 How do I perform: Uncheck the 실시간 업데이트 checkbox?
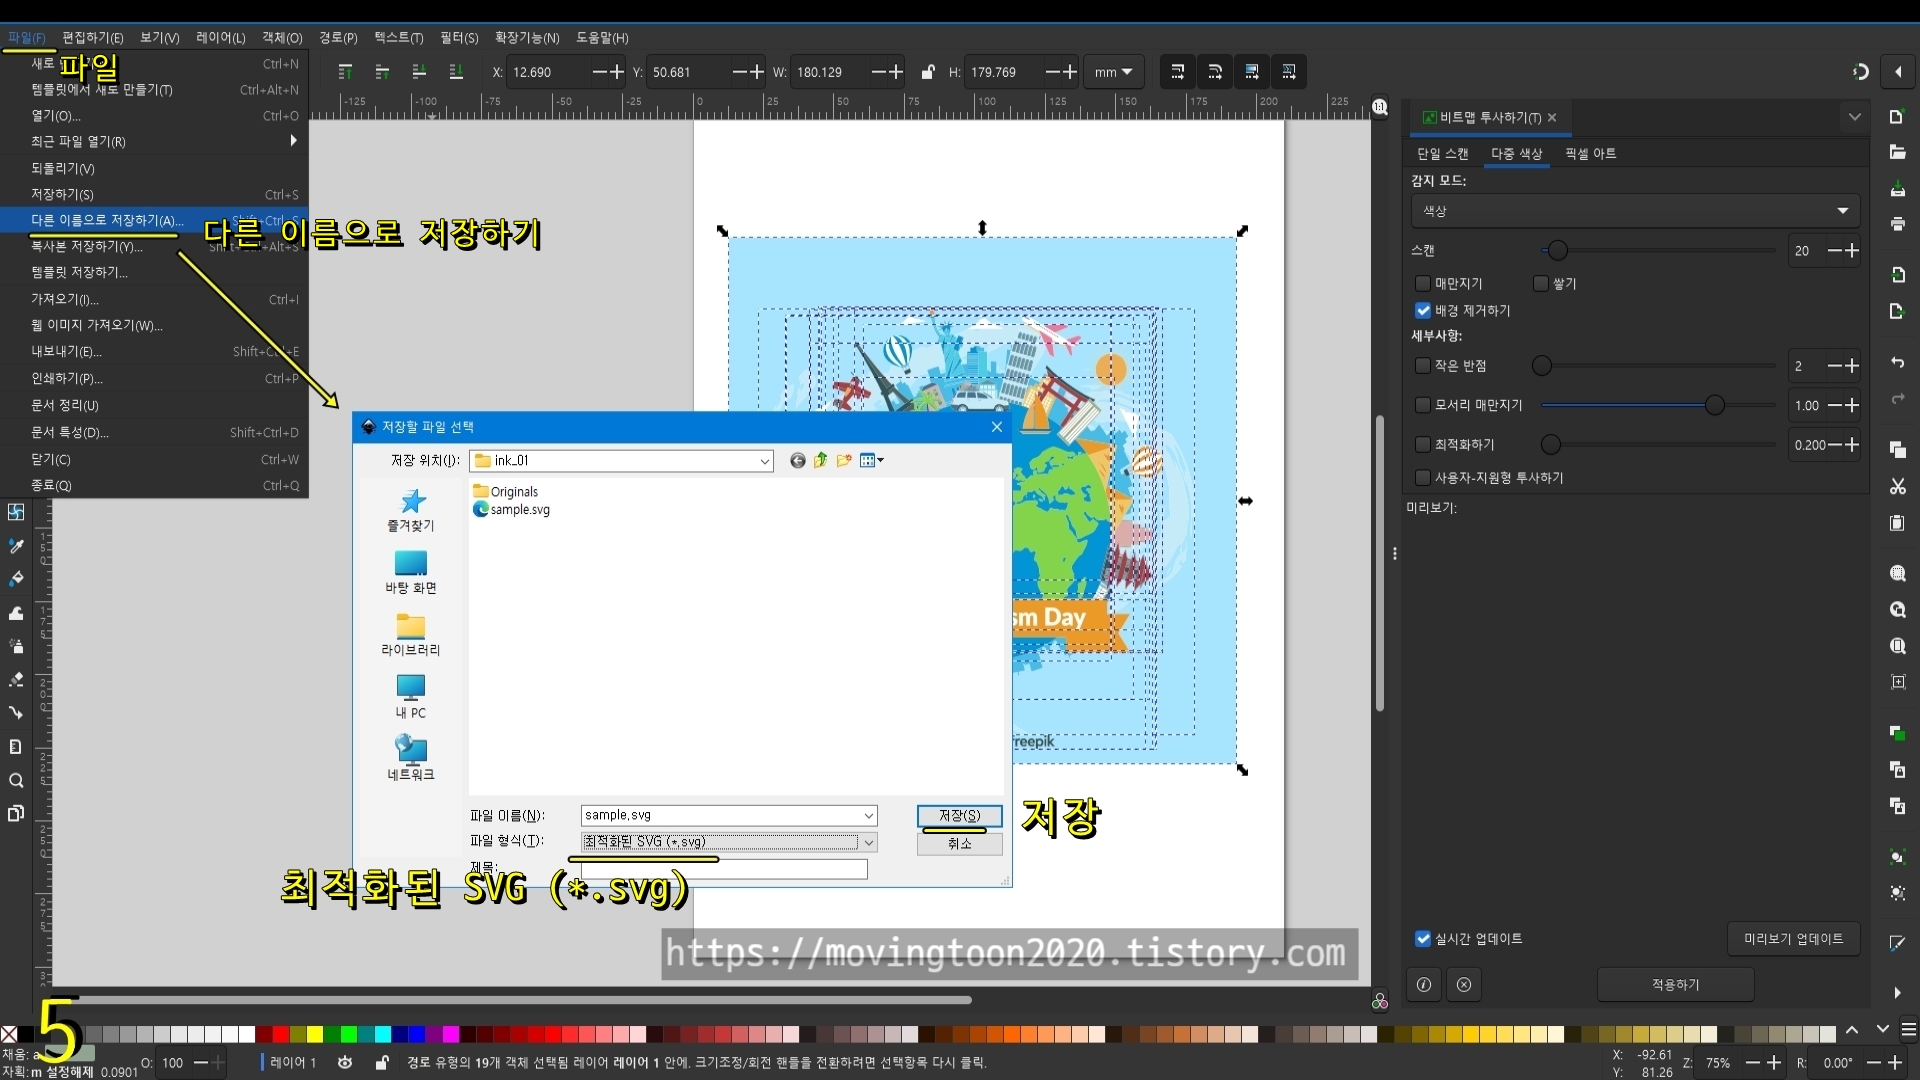pyautogui.click(x=1423, y=938)
